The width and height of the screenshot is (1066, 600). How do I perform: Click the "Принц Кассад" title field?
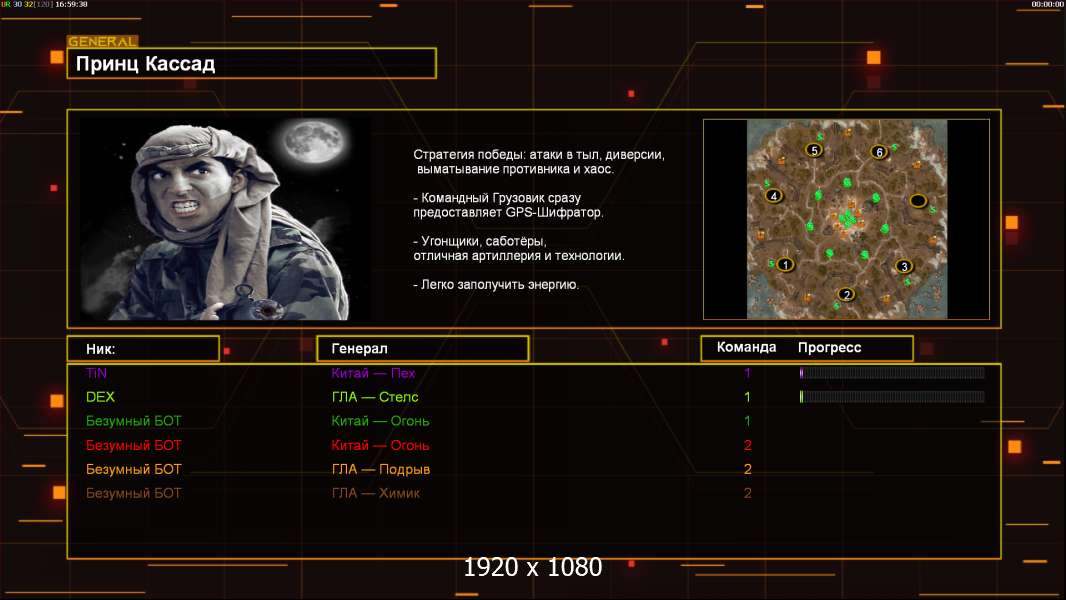pyautogui.click(x=251, y=64)
